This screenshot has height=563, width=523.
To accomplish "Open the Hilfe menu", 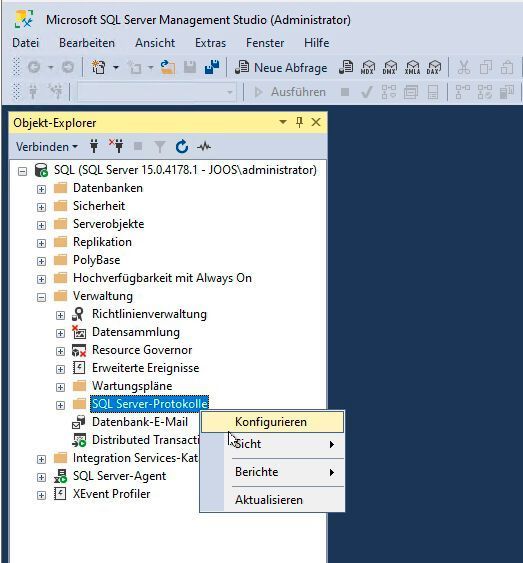I will pyautogui.click(x=317, y=43).
